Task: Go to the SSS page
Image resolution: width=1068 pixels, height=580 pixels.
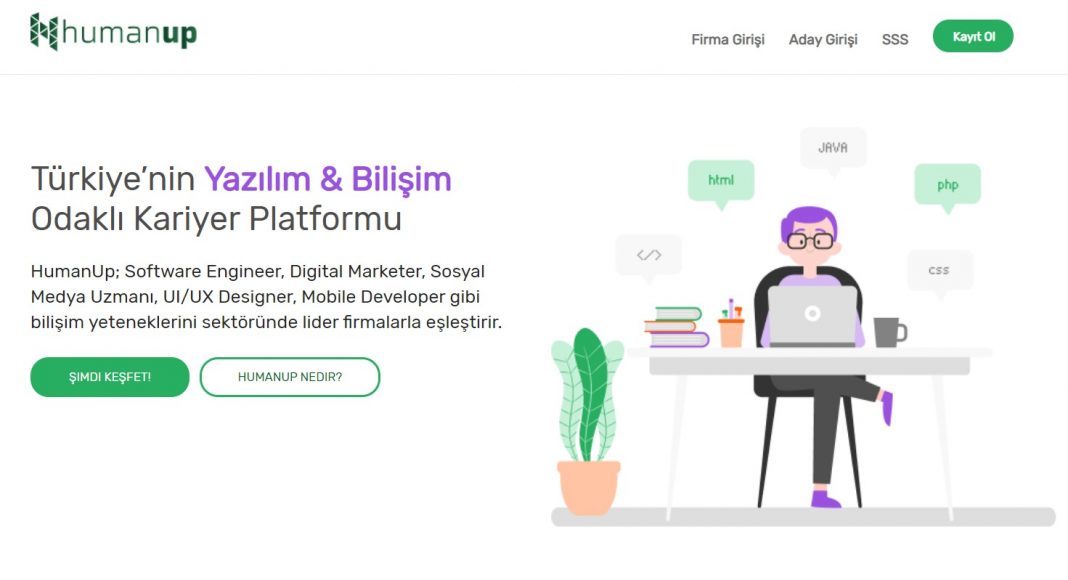Action: coord(895,39)
